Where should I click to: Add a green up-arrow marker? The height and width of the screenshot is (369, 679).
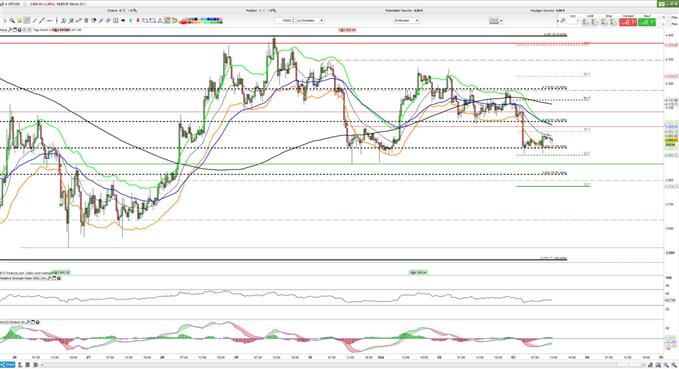[x=131, y=20]
